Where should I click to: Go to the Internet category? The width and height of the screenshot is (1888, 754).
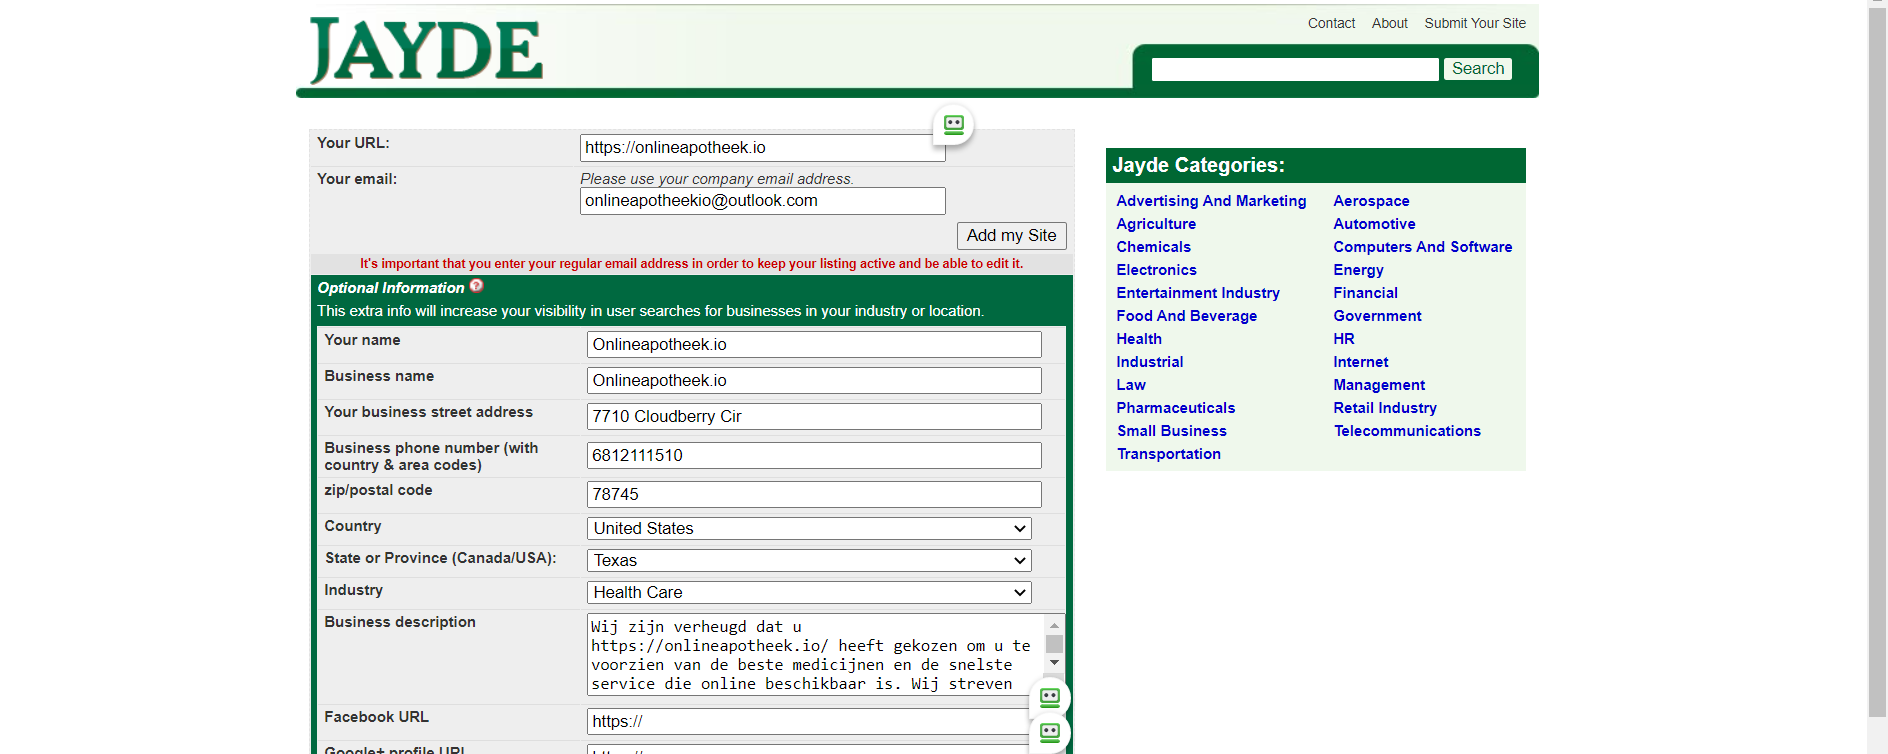1360,362
